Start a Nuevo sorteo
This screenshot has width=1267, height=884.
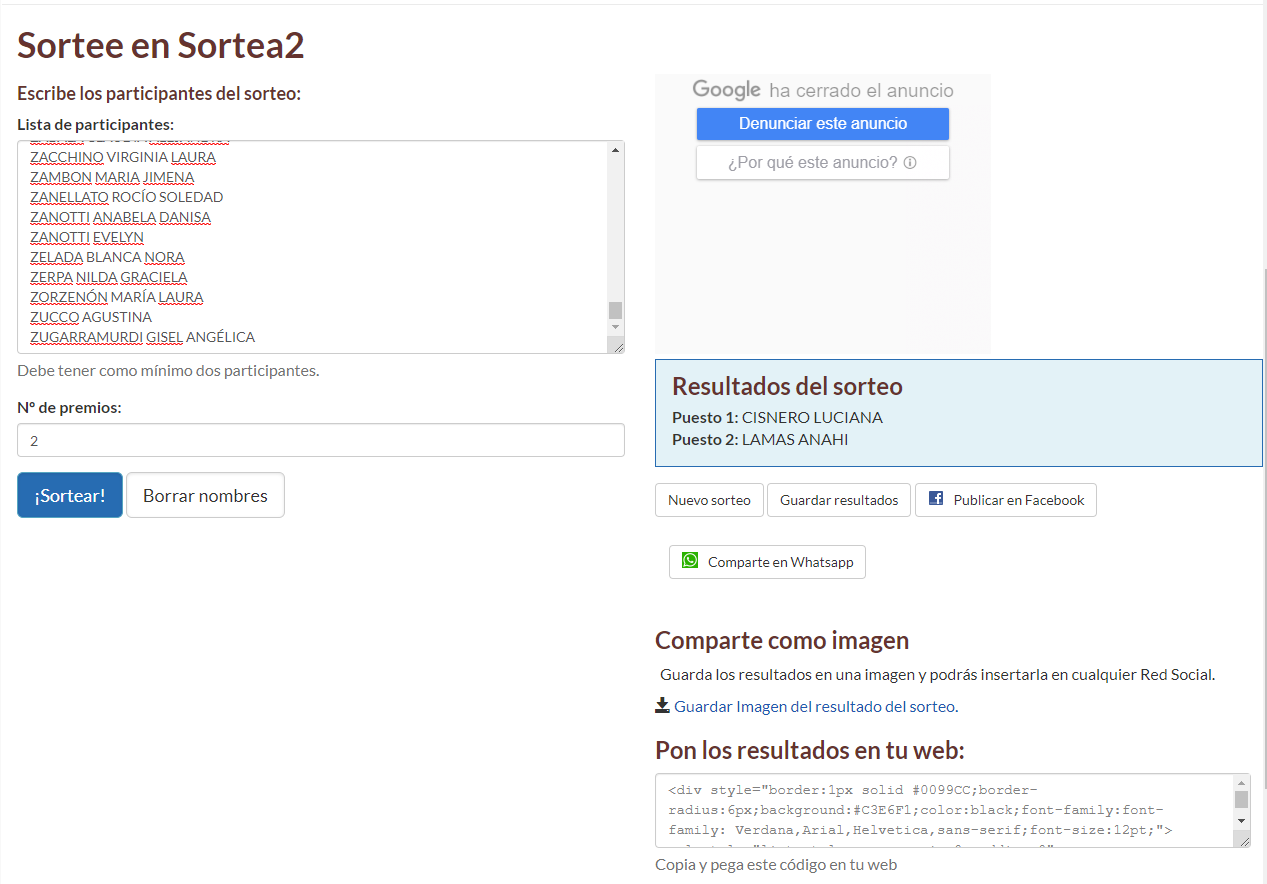pos(709,500)
